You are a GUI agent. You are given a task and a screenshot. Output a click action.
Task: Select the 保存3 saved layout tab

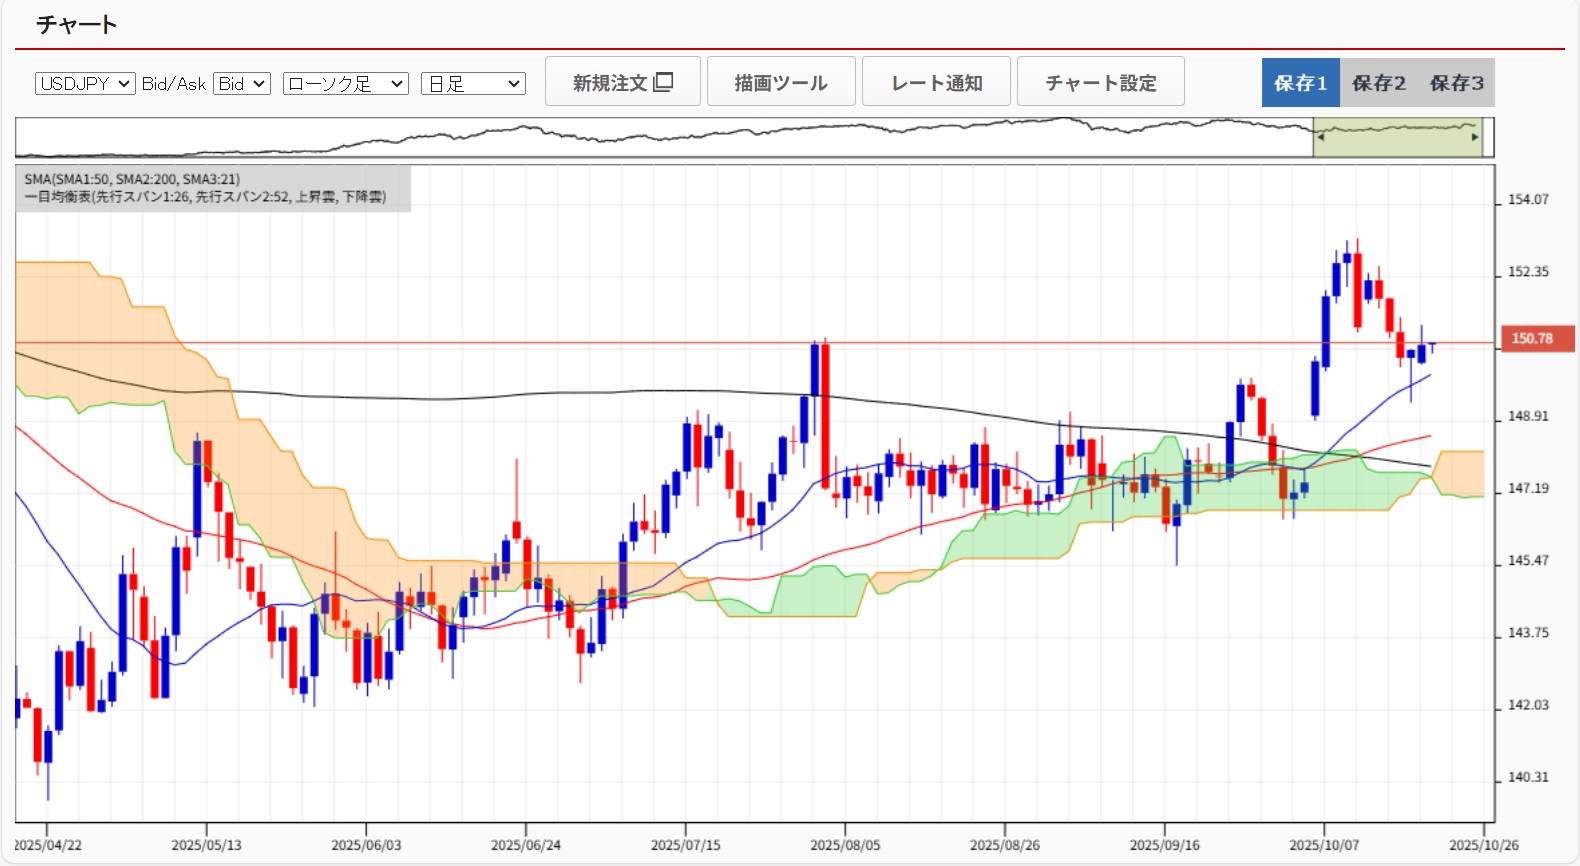tap(1456, 83)
